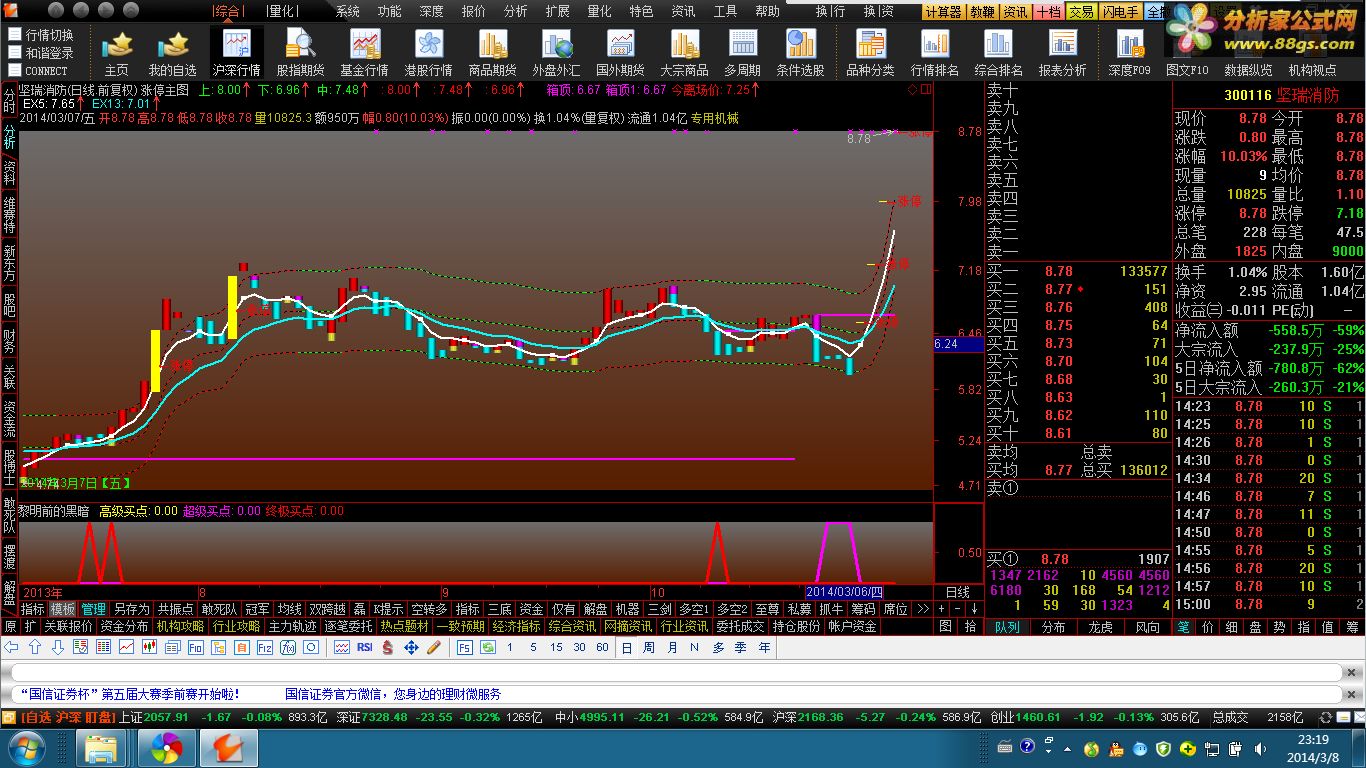Image resolution: width=1366 pixels, height=768 pixels.
Task: Open 大宗商品 bulk commodities icon
Action: (x=684, y=53)
